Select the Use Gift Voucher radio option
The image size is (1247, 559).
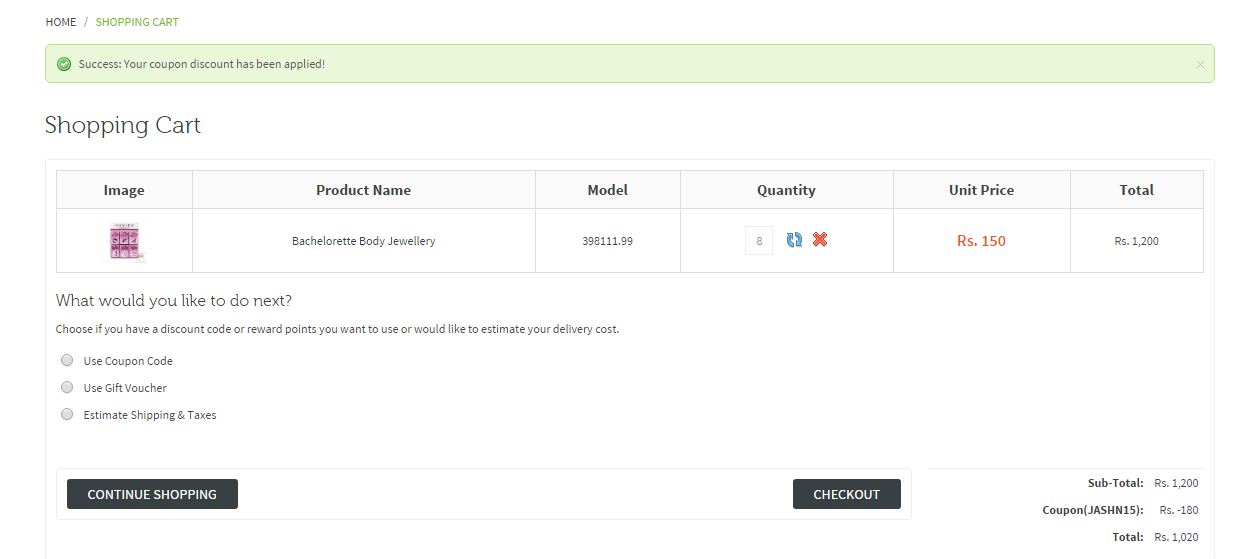pyautogui.click(x=67, y=387)
